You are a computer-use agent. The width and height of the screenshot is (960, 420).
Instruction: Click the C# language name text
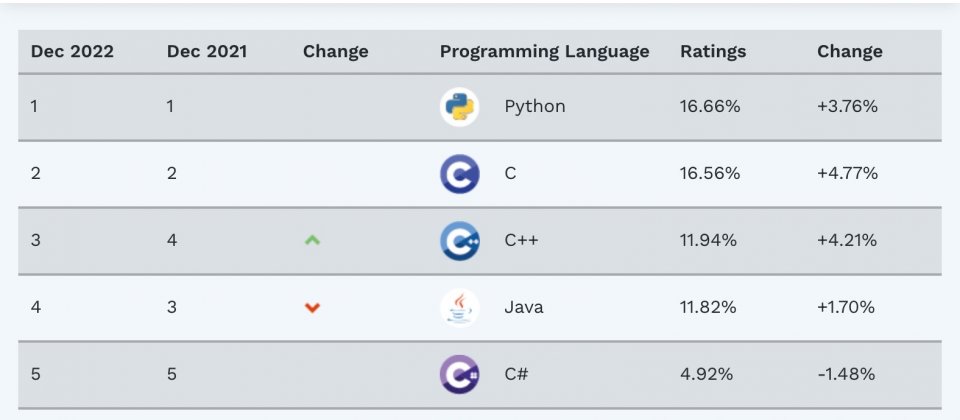[x=516, y=373]
